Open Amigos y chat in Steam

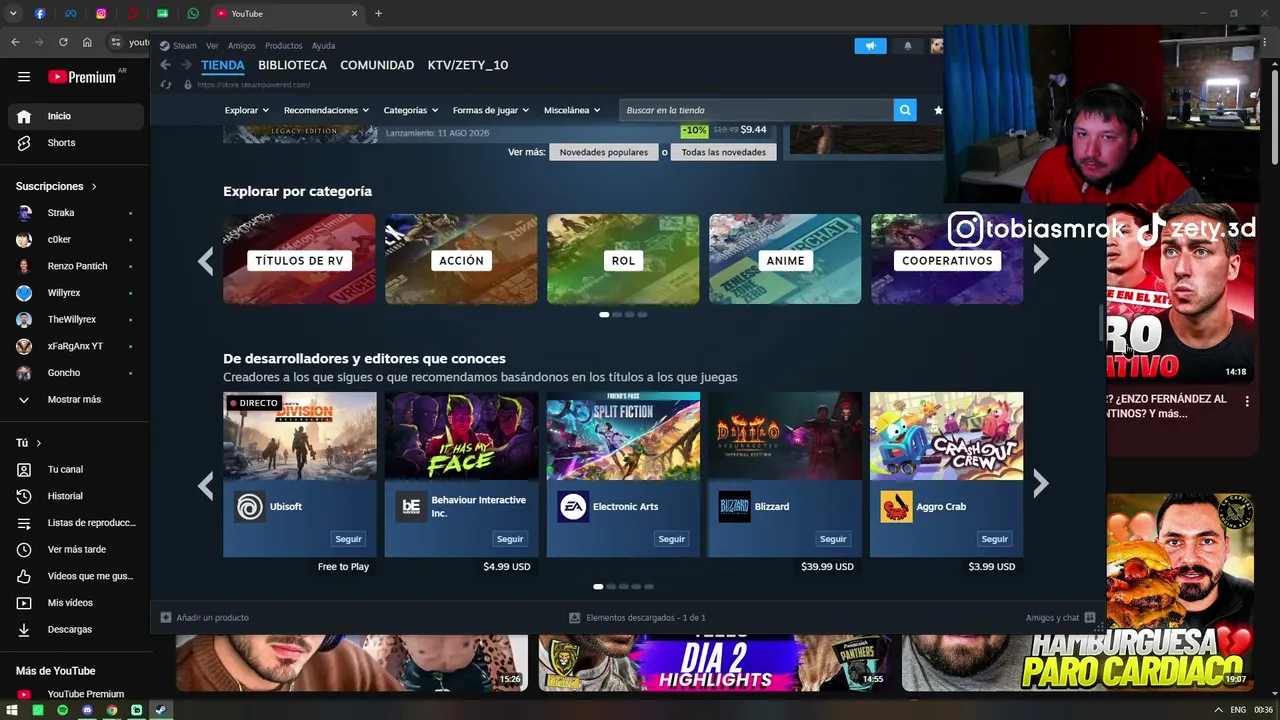tap(1060, 618)
